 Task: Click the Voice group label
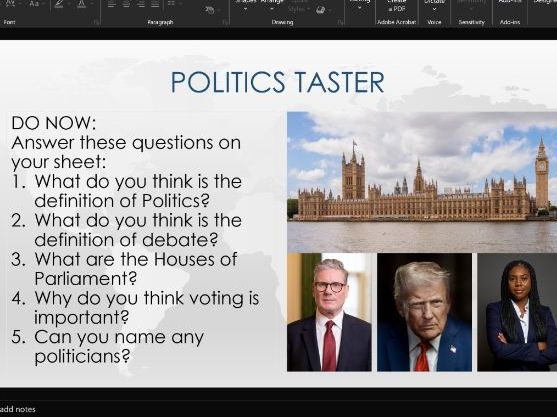434,22
